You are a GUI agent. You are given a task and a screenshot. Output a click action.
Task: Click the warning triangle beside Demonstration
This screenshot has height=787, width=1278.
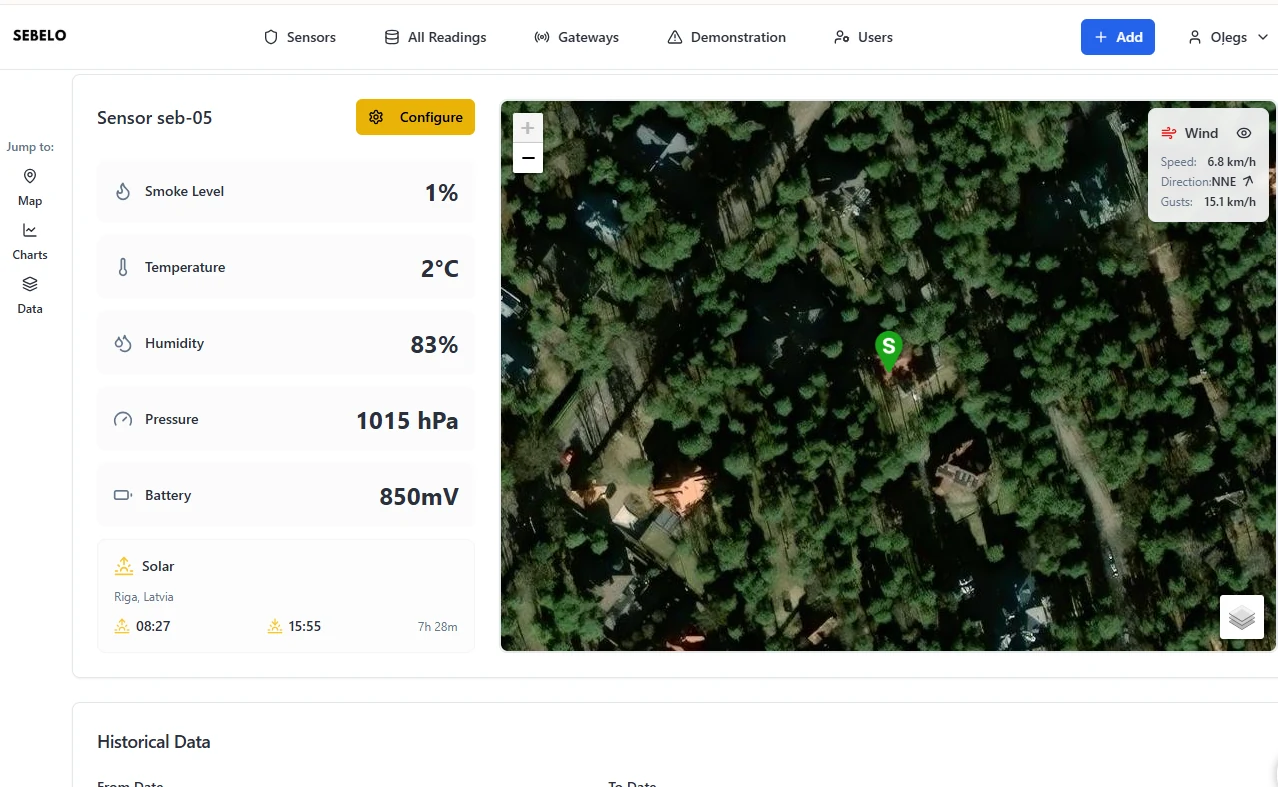[x=674, y=37]
